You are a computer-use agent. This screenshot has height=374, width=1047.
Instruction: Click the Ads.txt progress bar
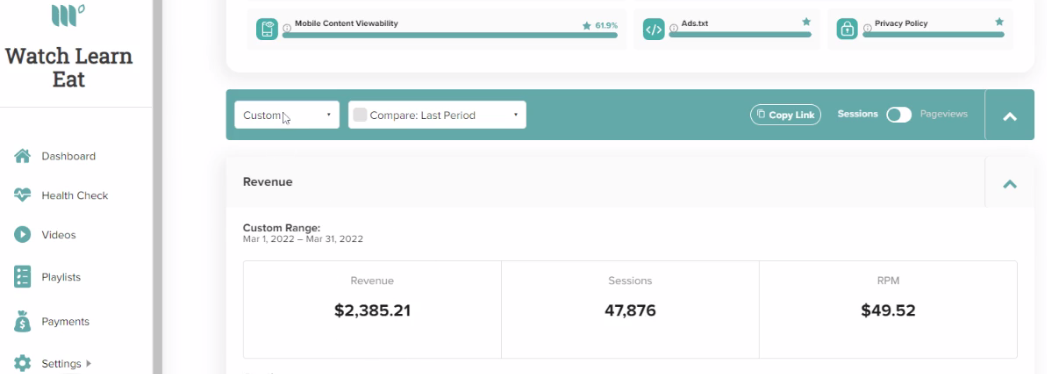[740, 35]
